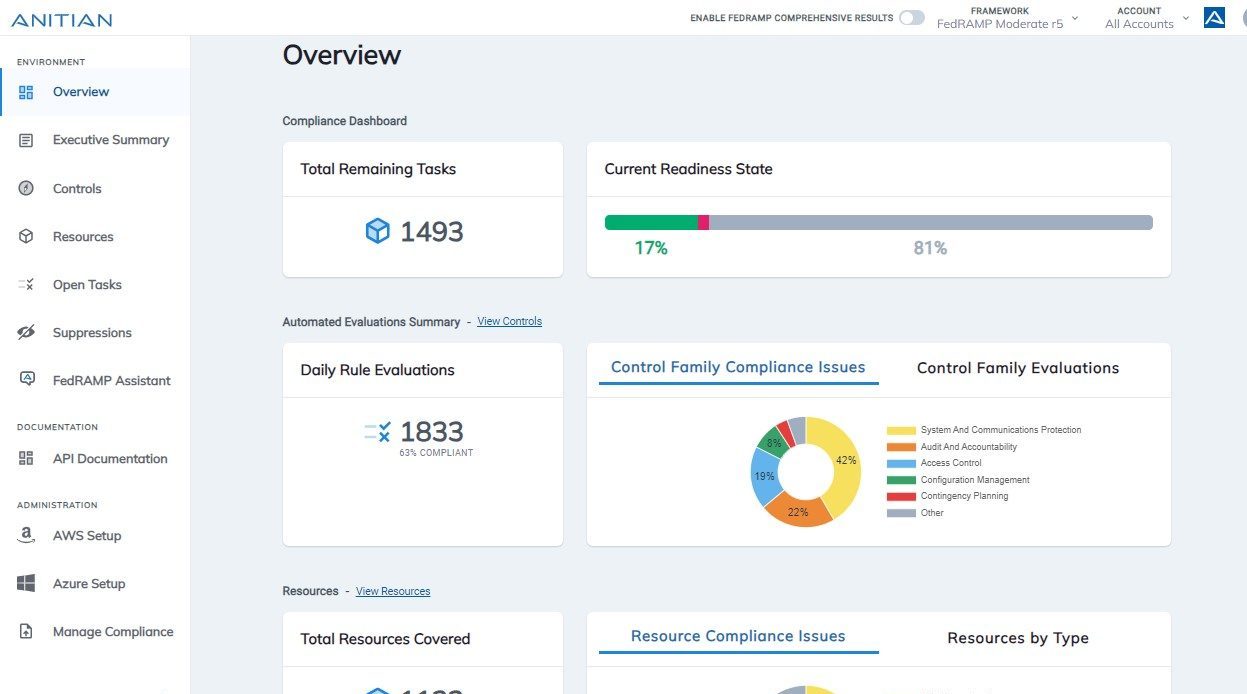Click the Current Readiness State heading
The height and width of the screenshot is (694, 1247).
pos(688,169)
